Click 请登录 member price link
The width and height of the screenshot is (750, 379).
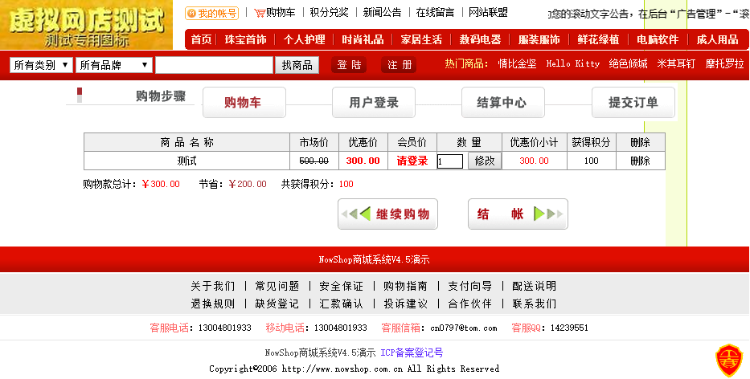point(412,161)
